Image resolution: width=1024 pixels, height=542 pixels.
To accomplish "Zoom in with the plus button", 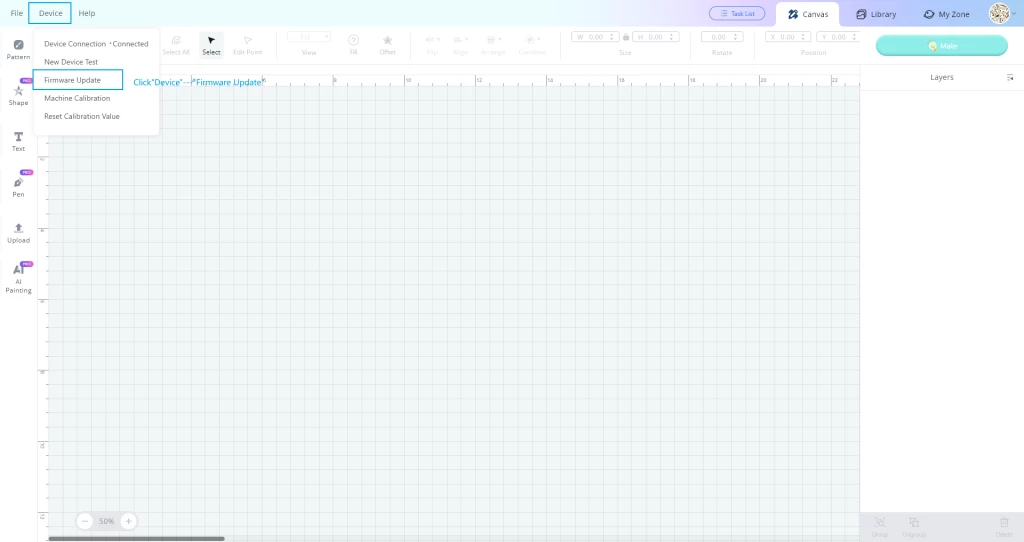I will pos(129,521).
